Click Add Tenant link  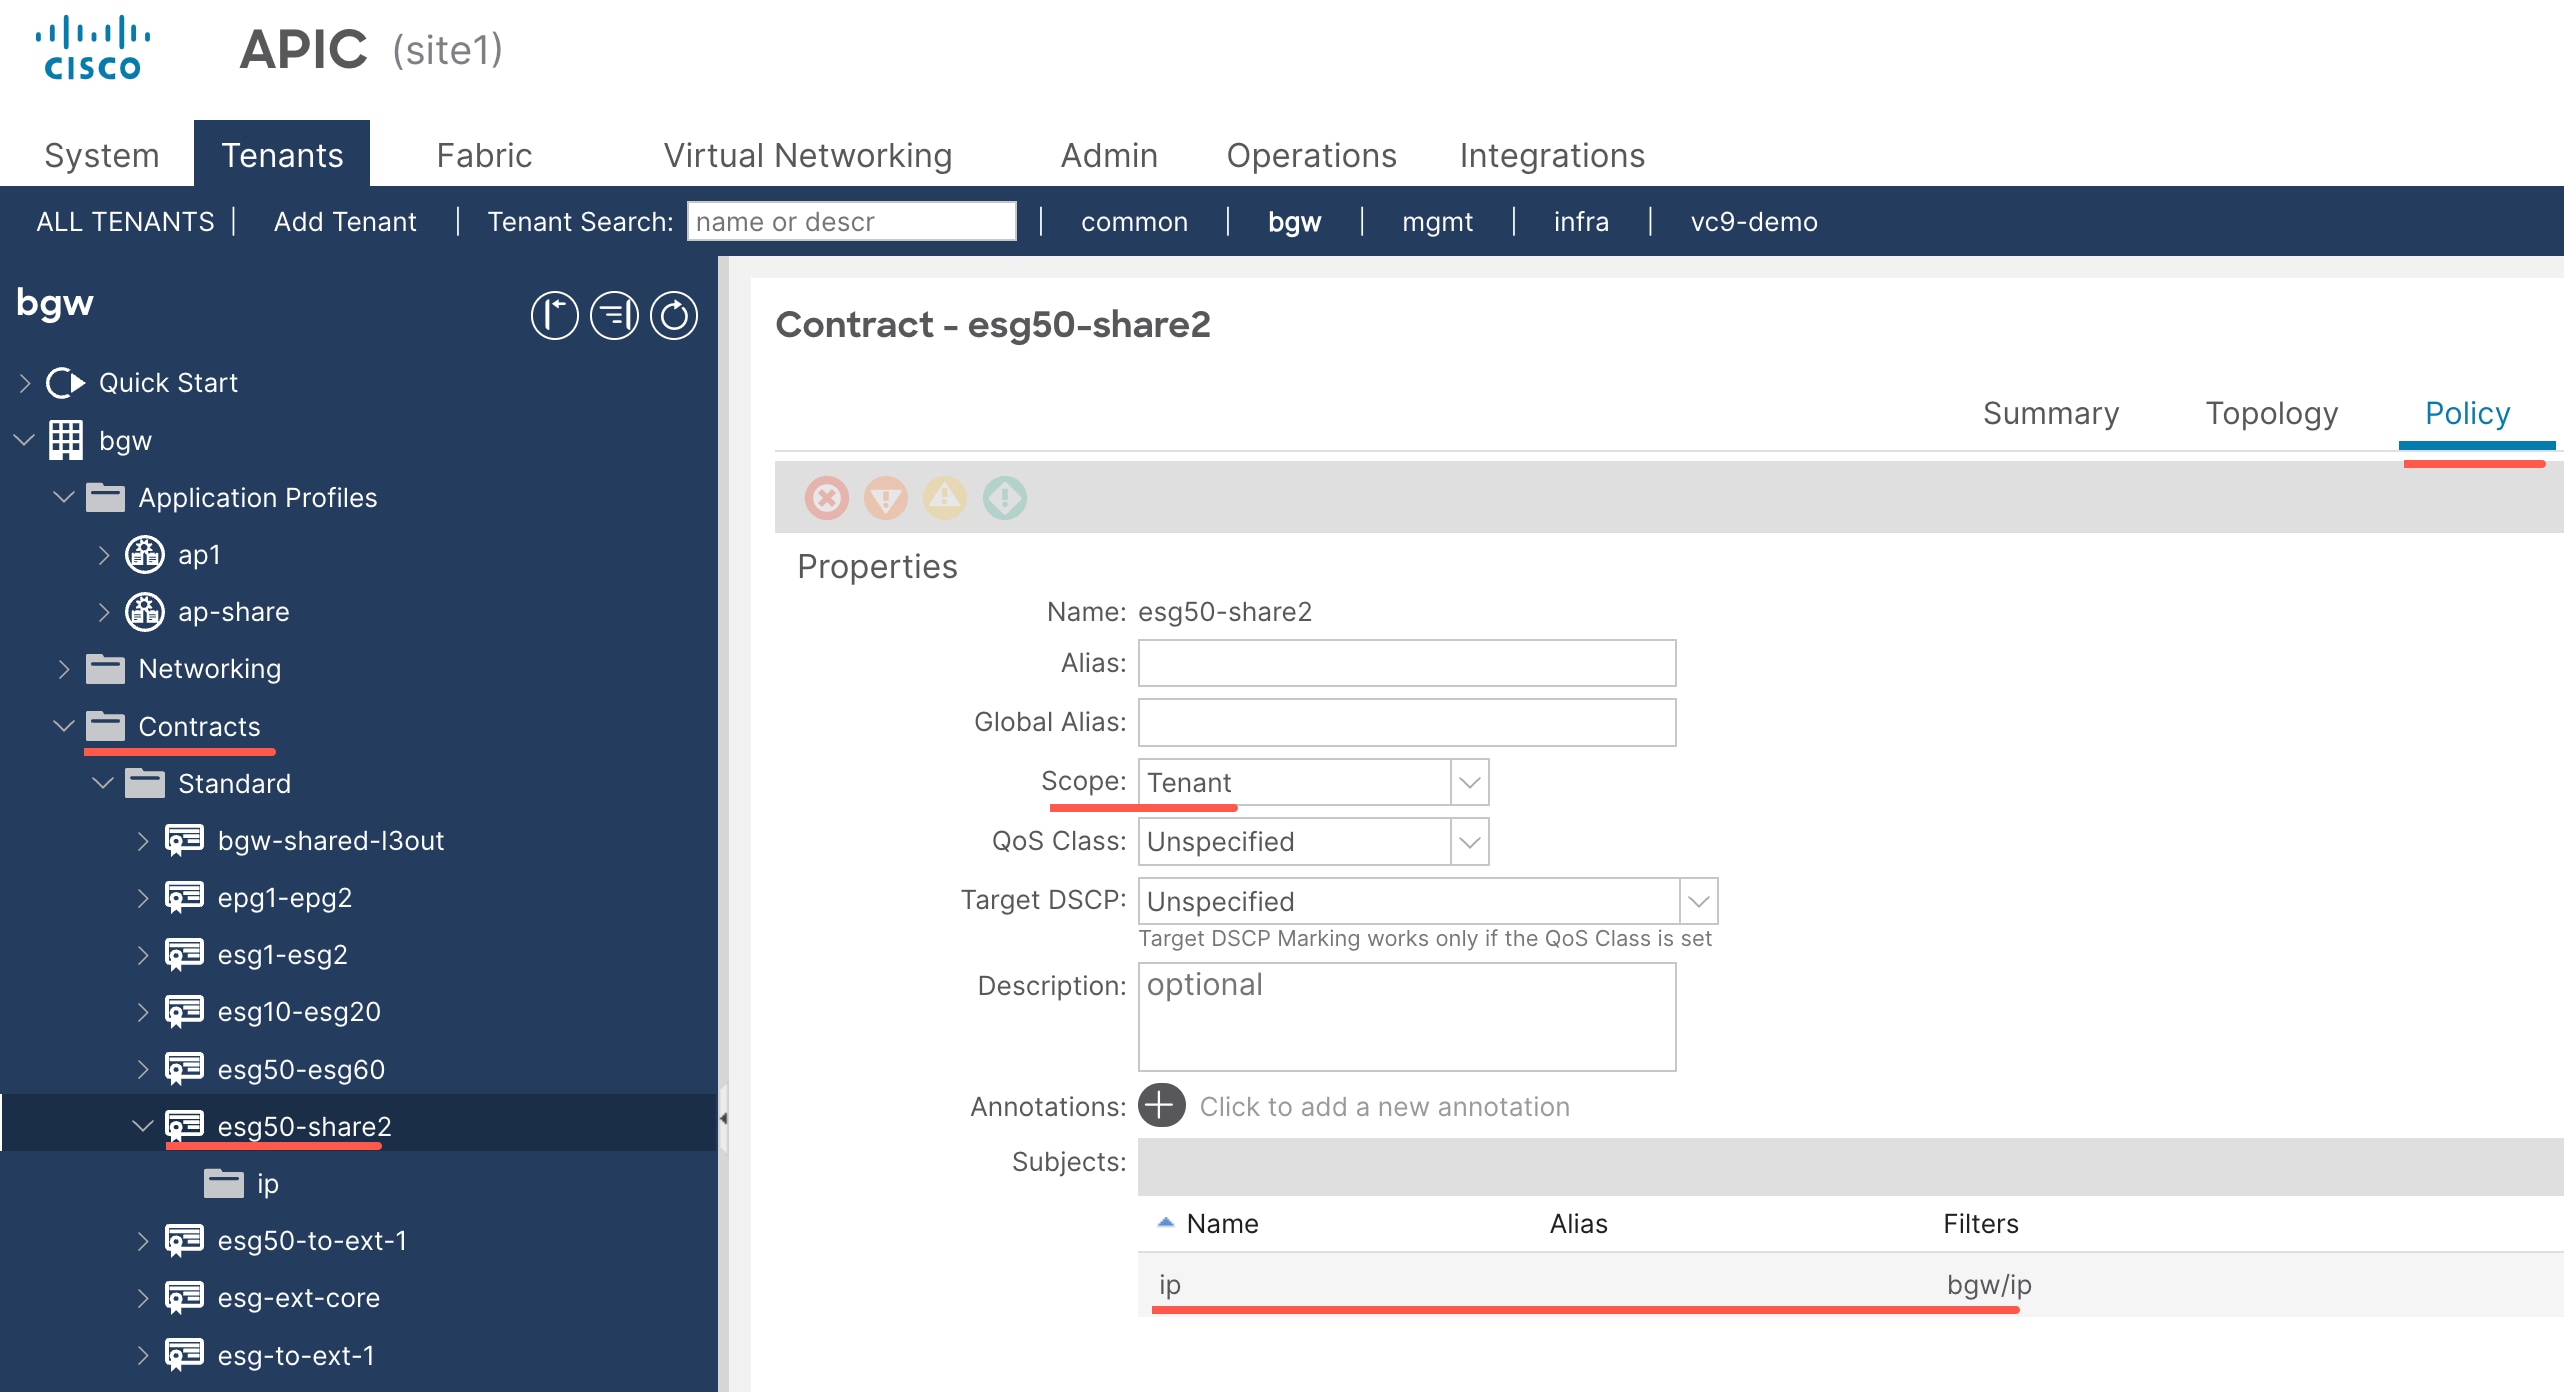click(345, 221)
